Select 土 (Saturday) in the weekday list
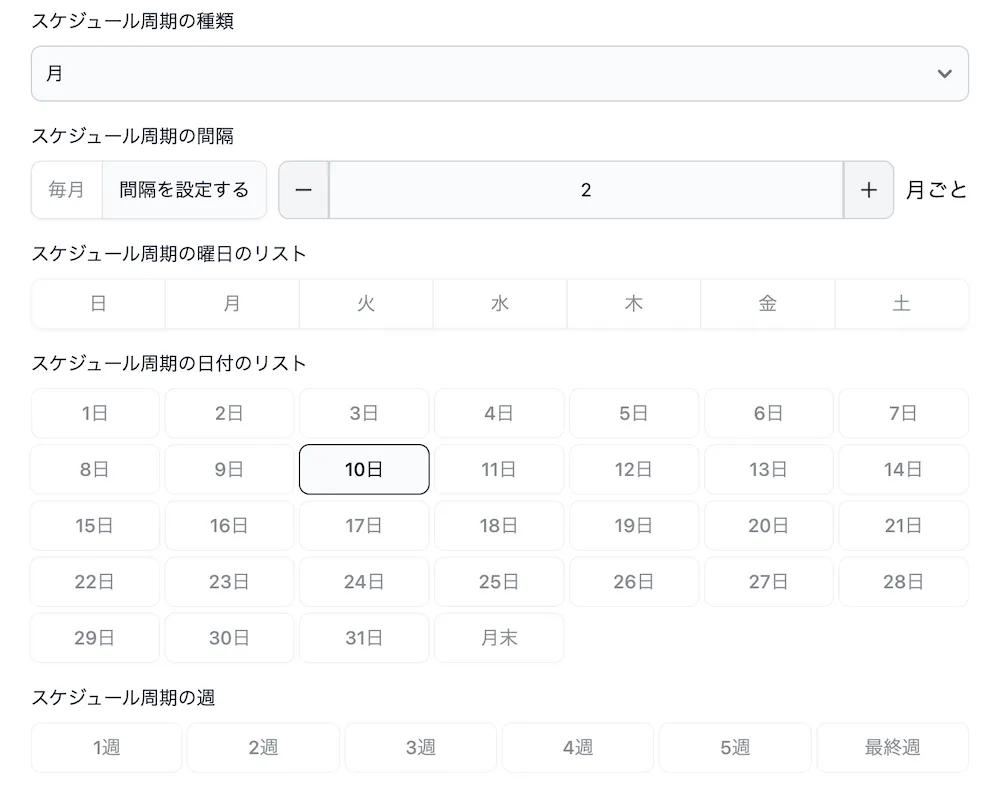1000x793 pixels. 902,304
